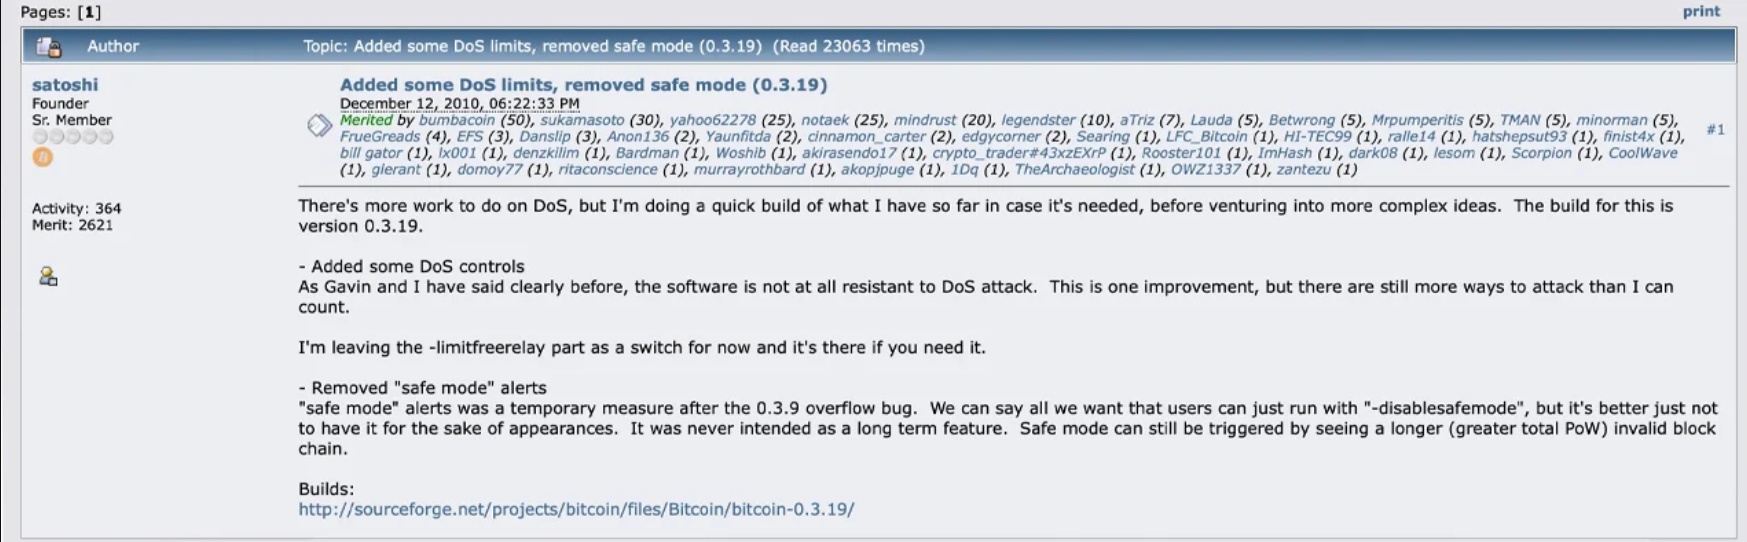Click the #1 post number link
This screenshot has height=542, width=1747.
pos(1715,129)
